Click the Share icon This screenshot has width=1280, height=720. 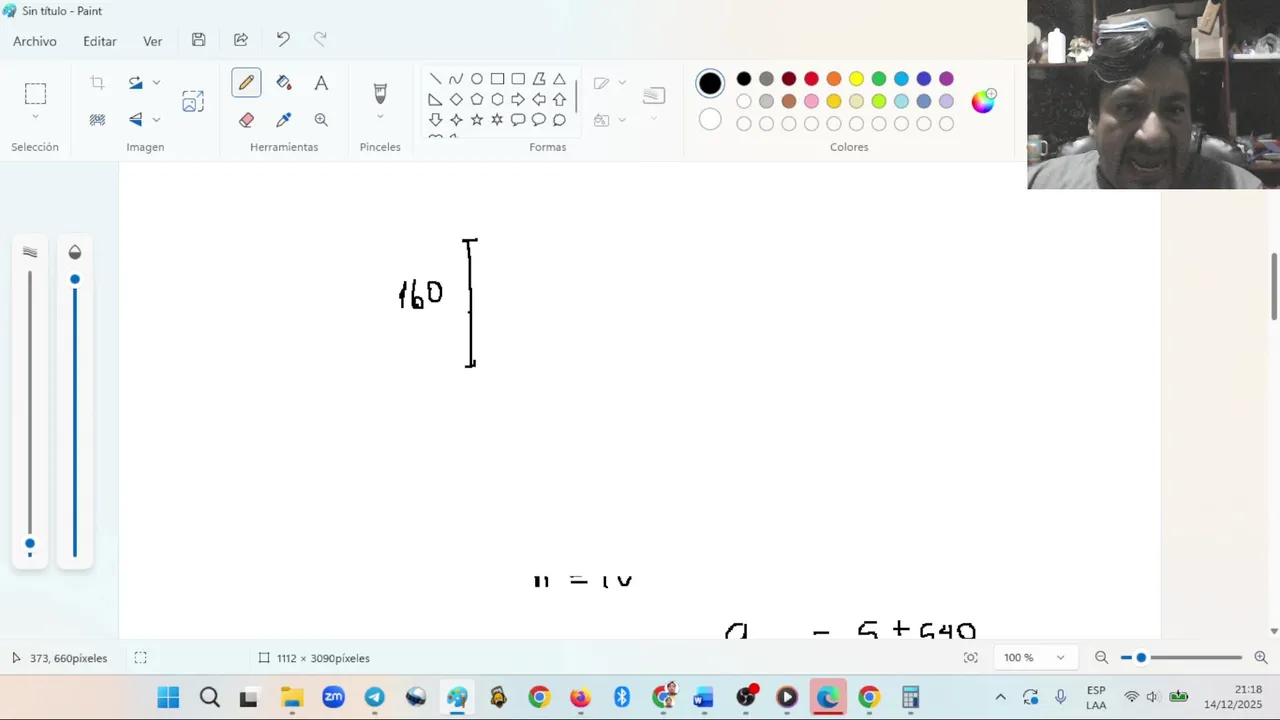coord(241,40)
